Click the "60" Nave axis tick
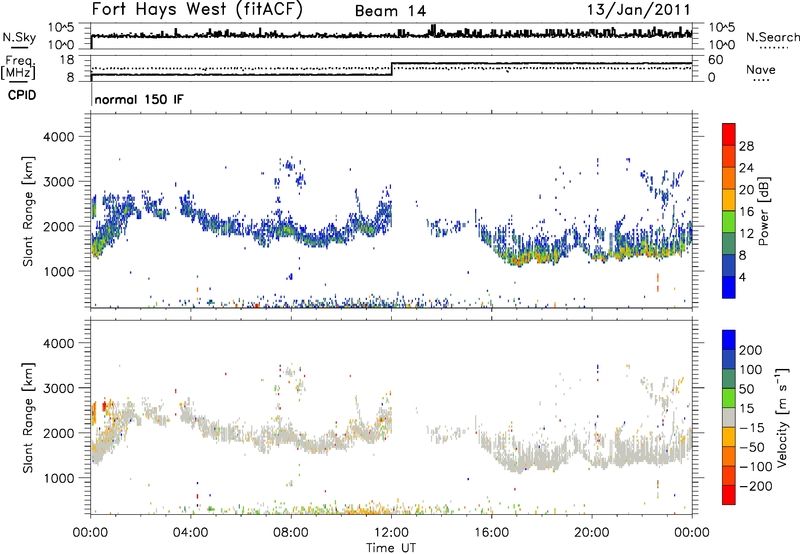 click(x=715, y=60)
